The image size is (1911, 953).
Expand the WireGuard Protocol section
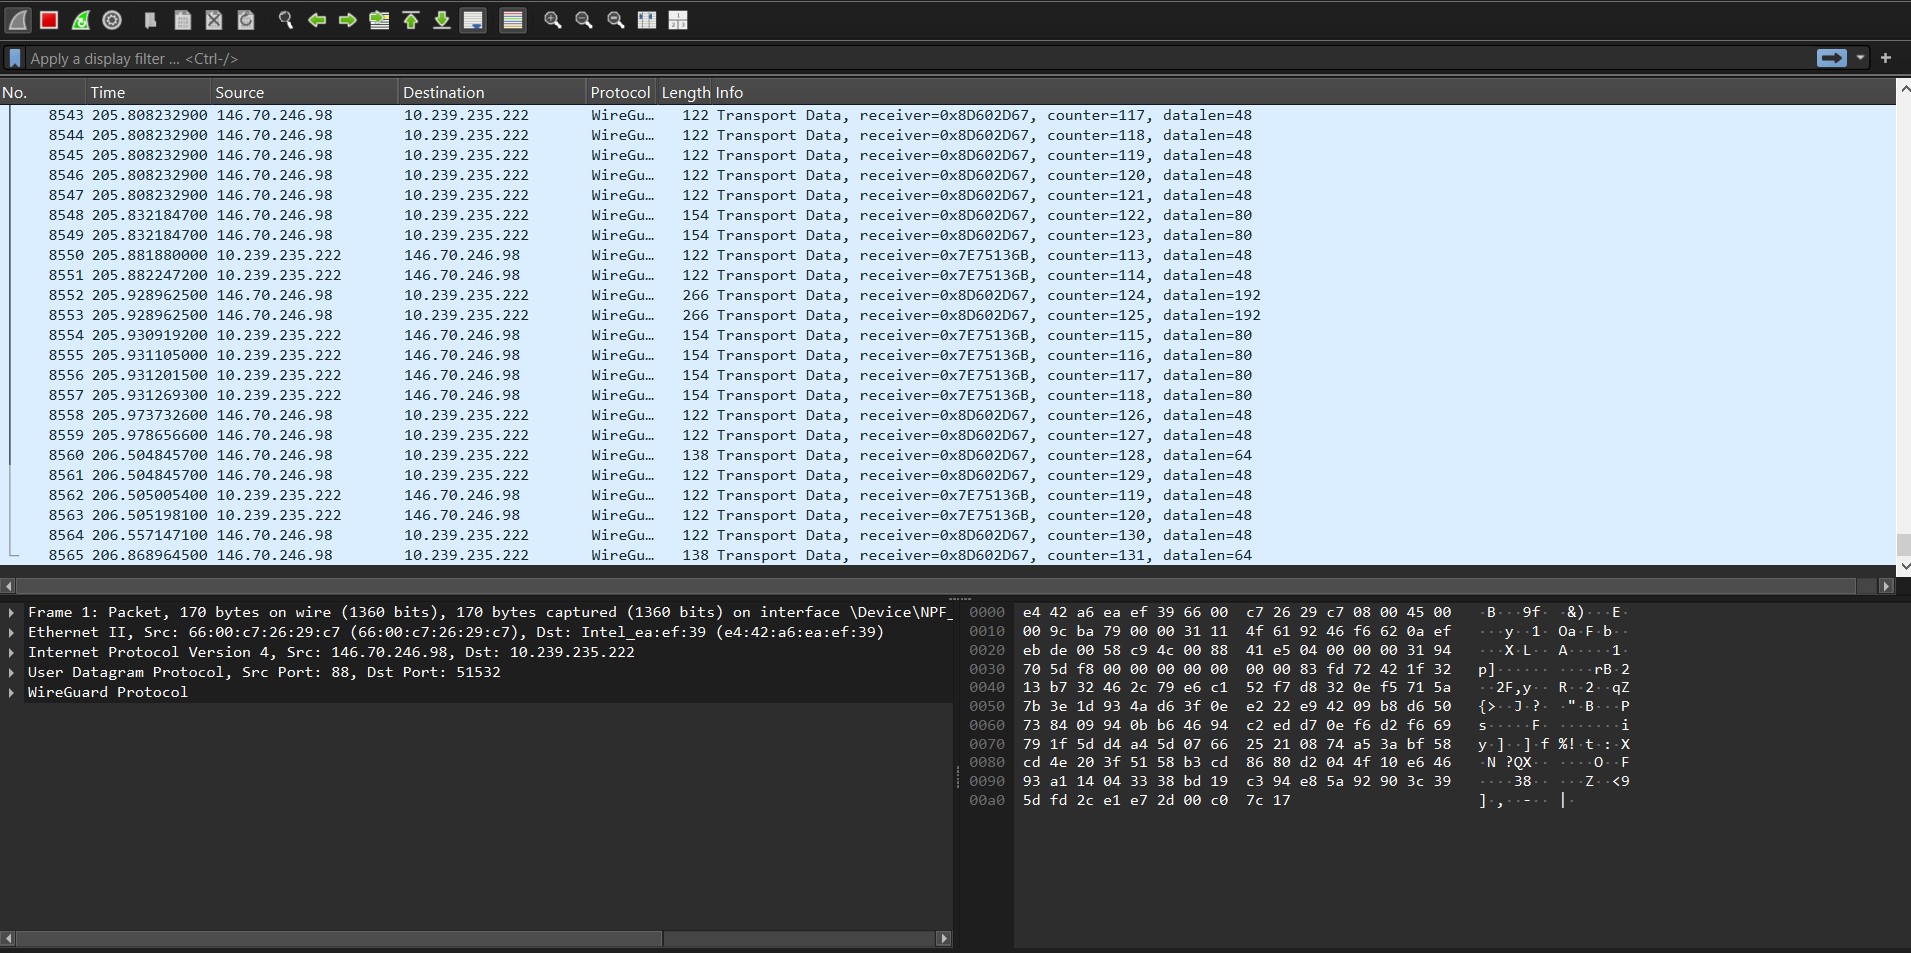pos(11,692)
